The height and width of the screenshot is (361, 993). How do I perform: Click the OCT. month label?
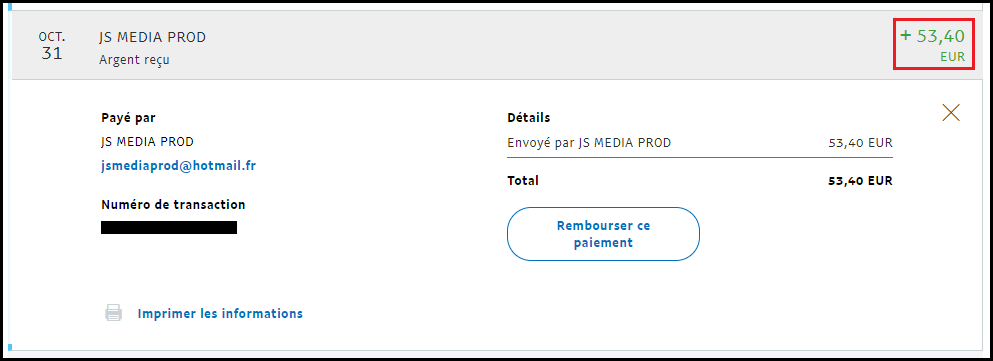pyautogui.click(x=52, y=37)
